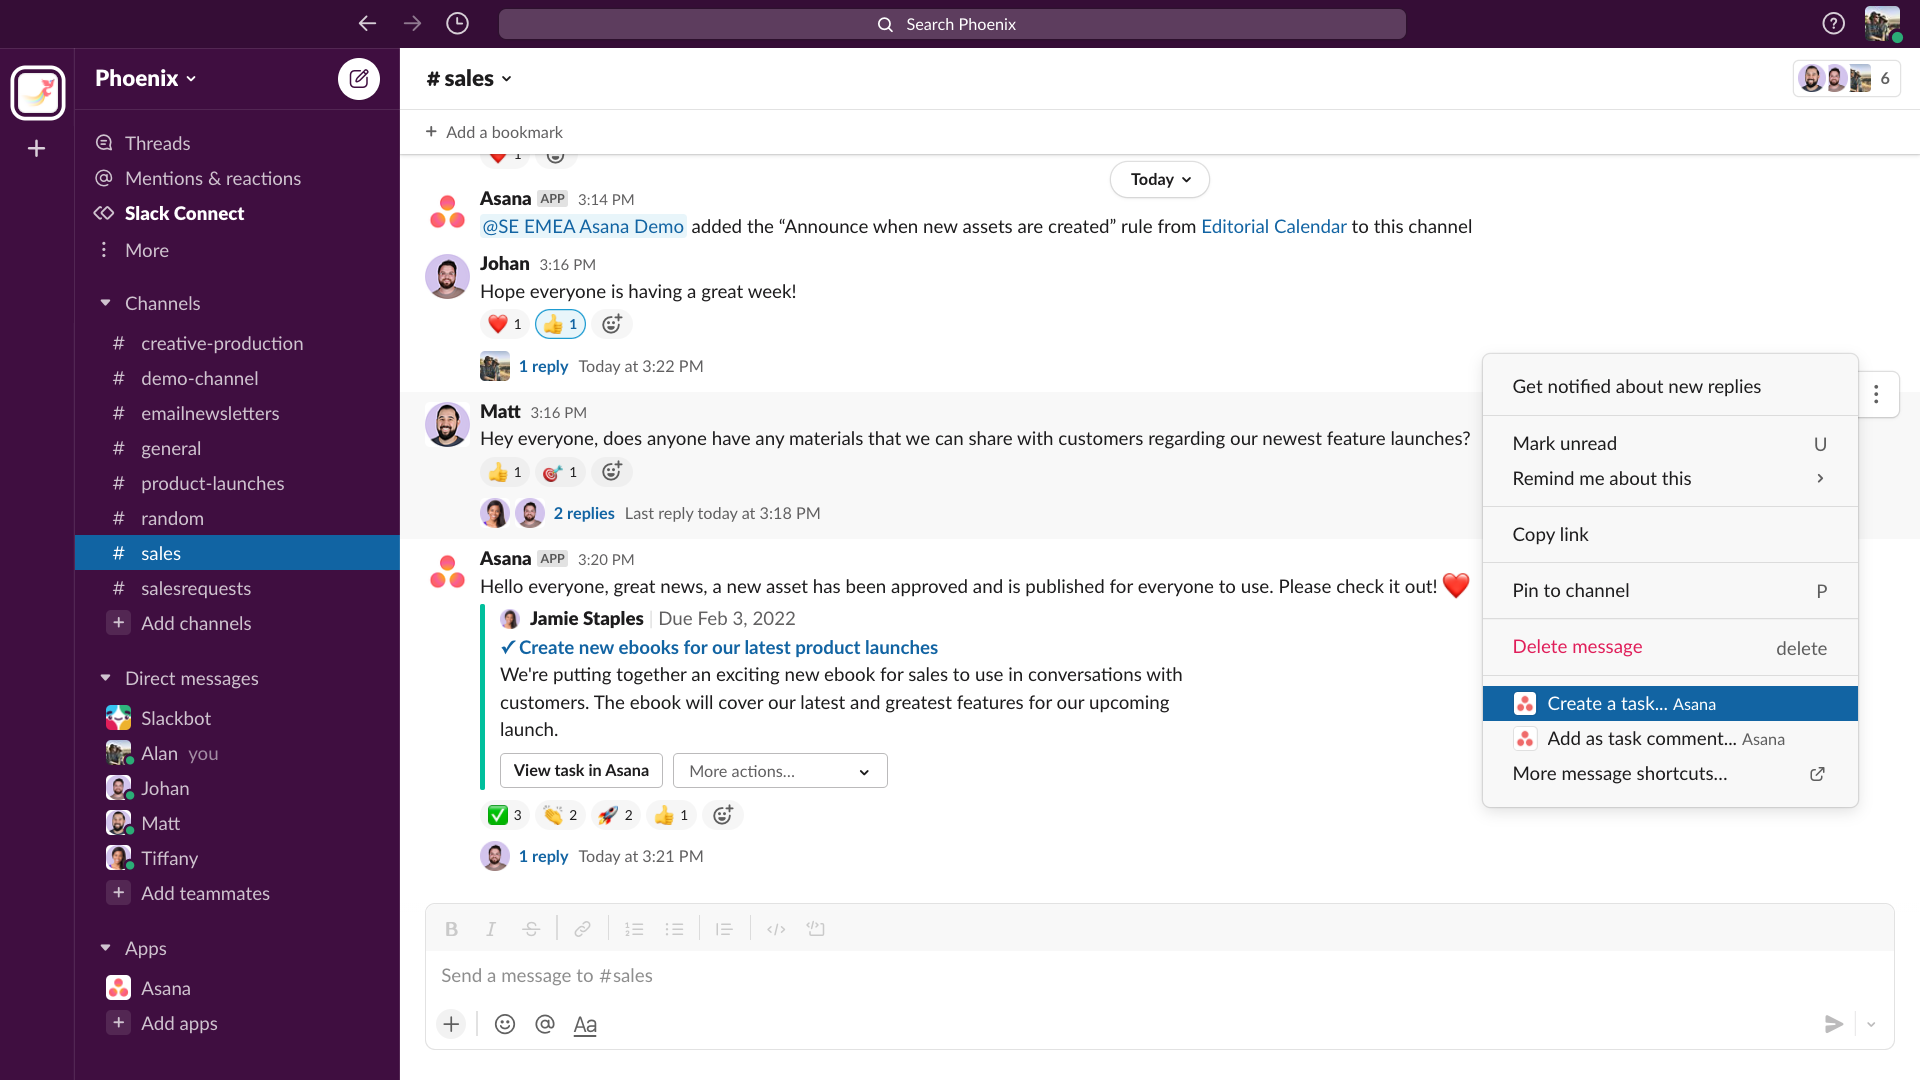1920x1080 pixels.
Task: Click the send message arrow icon
Action: click(1833, 1024)
